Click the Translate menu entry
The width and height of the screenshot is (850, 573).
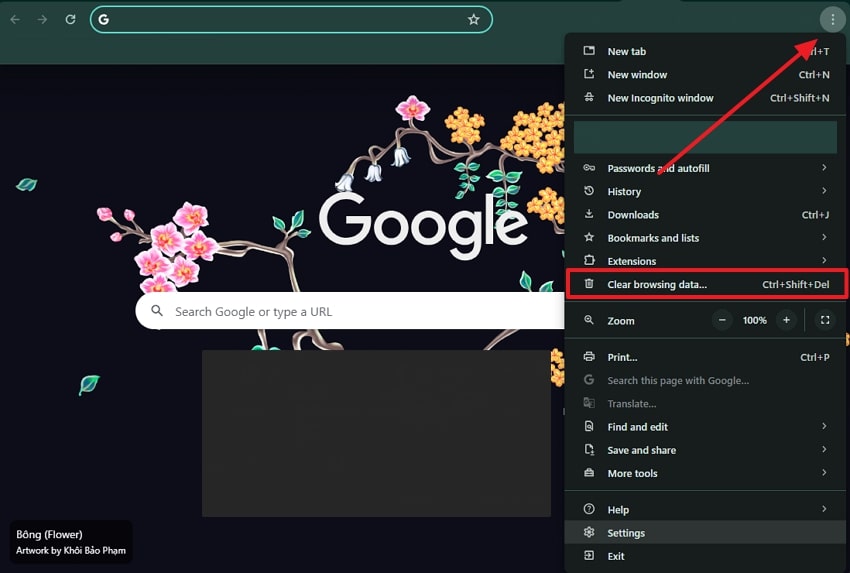[705, 404]
